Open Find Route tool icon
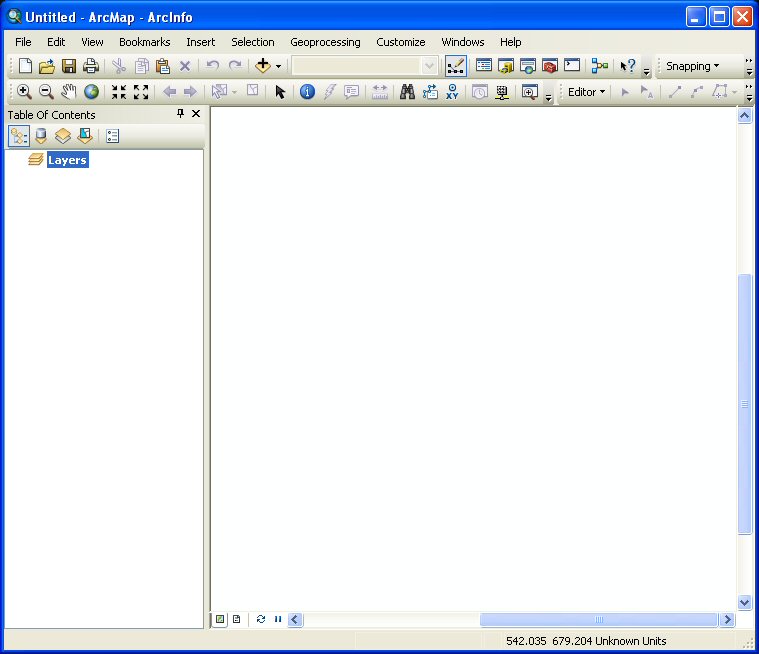Image resolution: width=759 pixels, height=654 pixels. pyautogui.click(x=430, y=91)
